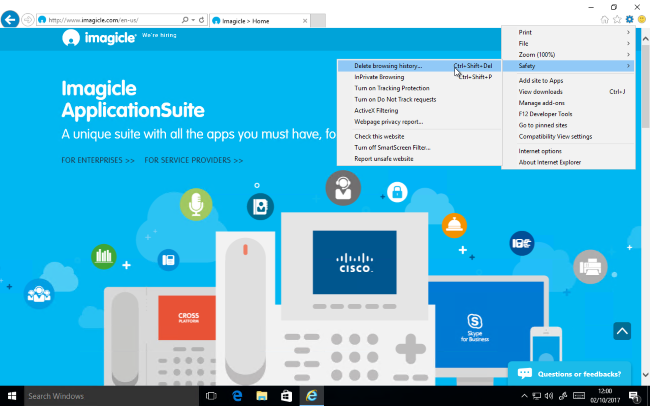Screen dimensions: 650x406
Task: Click the browser Back arrow button
Action: point(10,19)
